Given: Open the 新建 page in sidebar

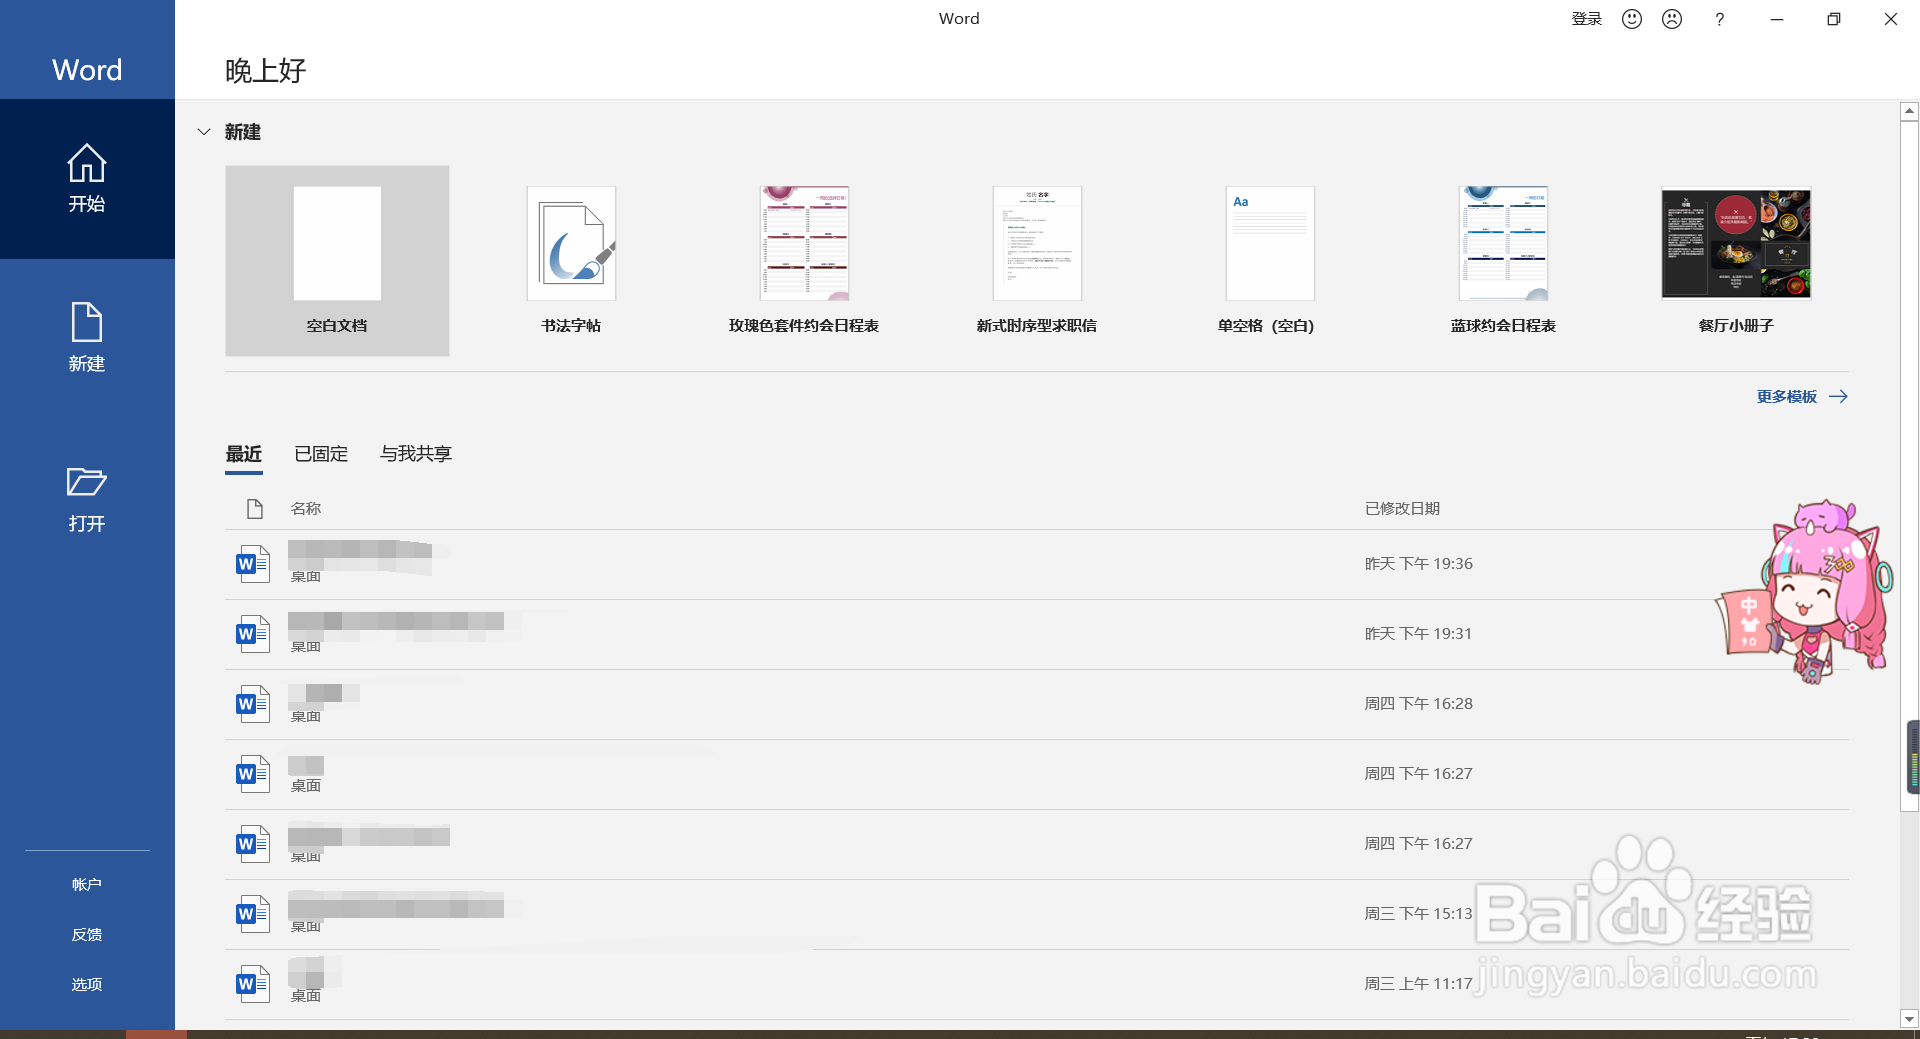Looking at the screenshot, I should pos(87,338).
